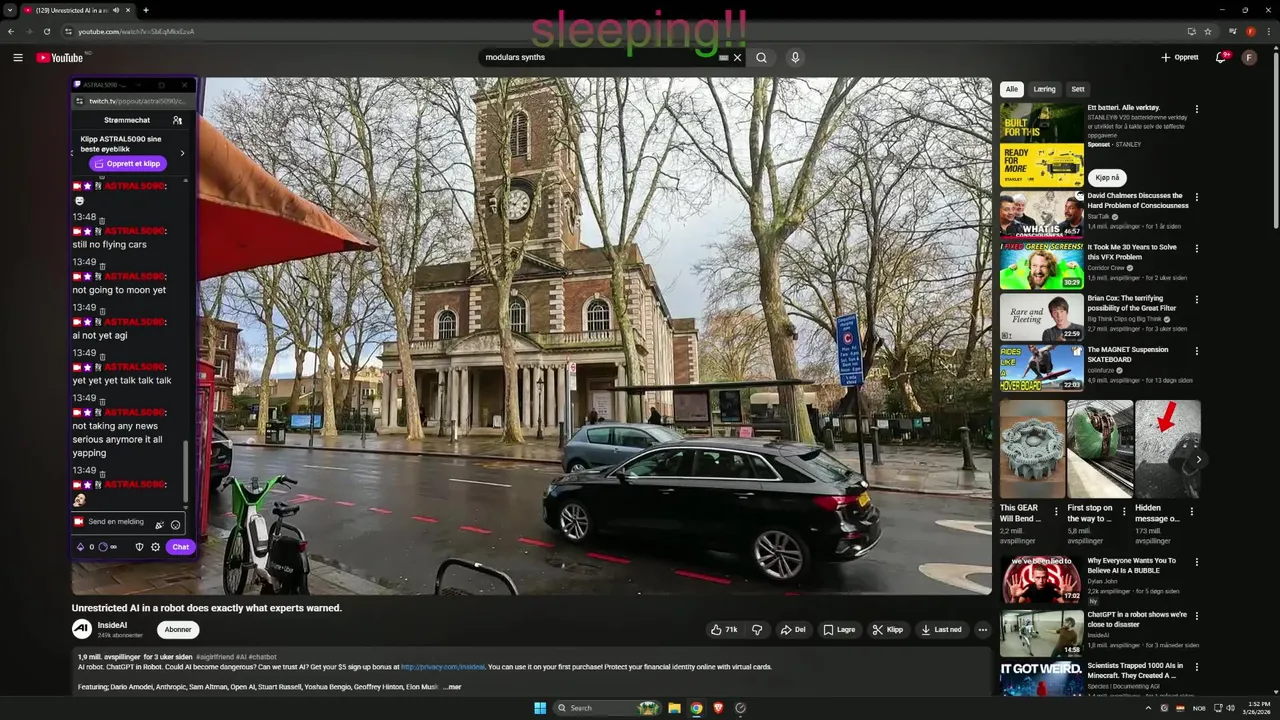Click the YouTube page scrollbar
Viewport: 1280px width, 720px height.
[x=1276, y=140]
